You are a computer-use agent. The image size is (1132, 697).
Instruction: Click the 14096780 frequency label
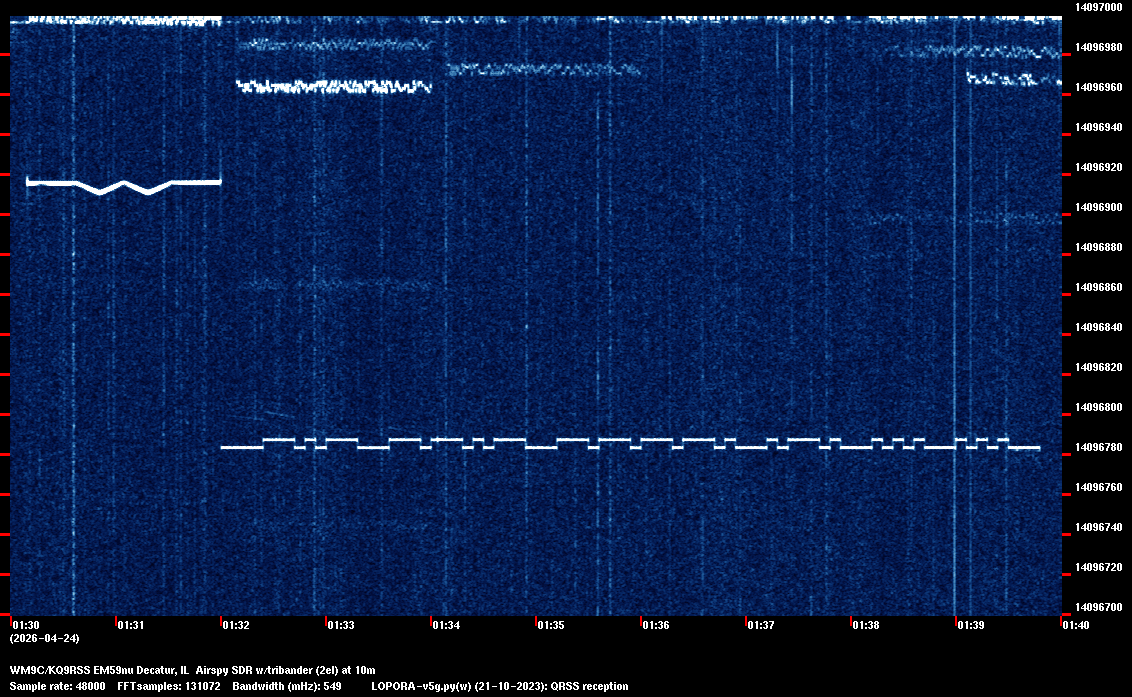(1099, 447)
